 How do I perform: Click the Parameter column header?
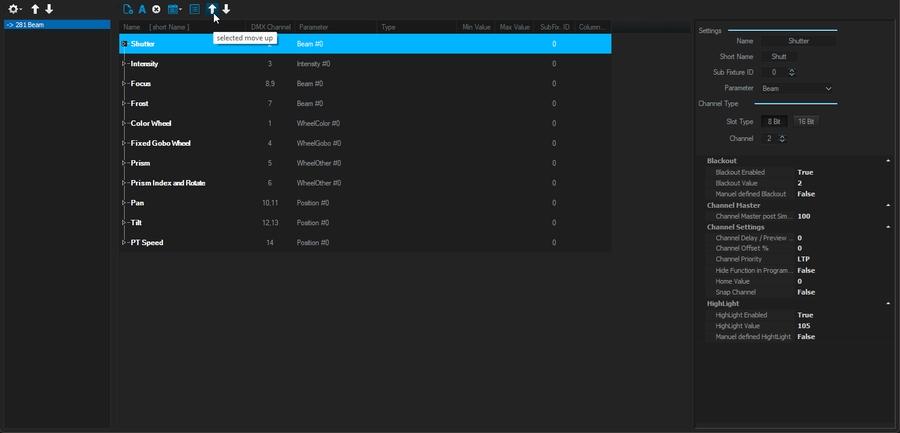click(313, 27)
